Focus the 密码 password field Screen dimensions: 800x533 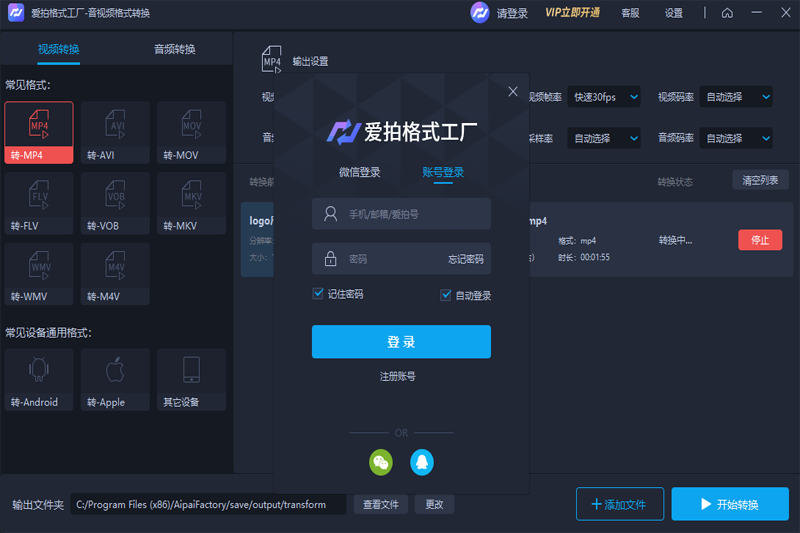point(402,259)
